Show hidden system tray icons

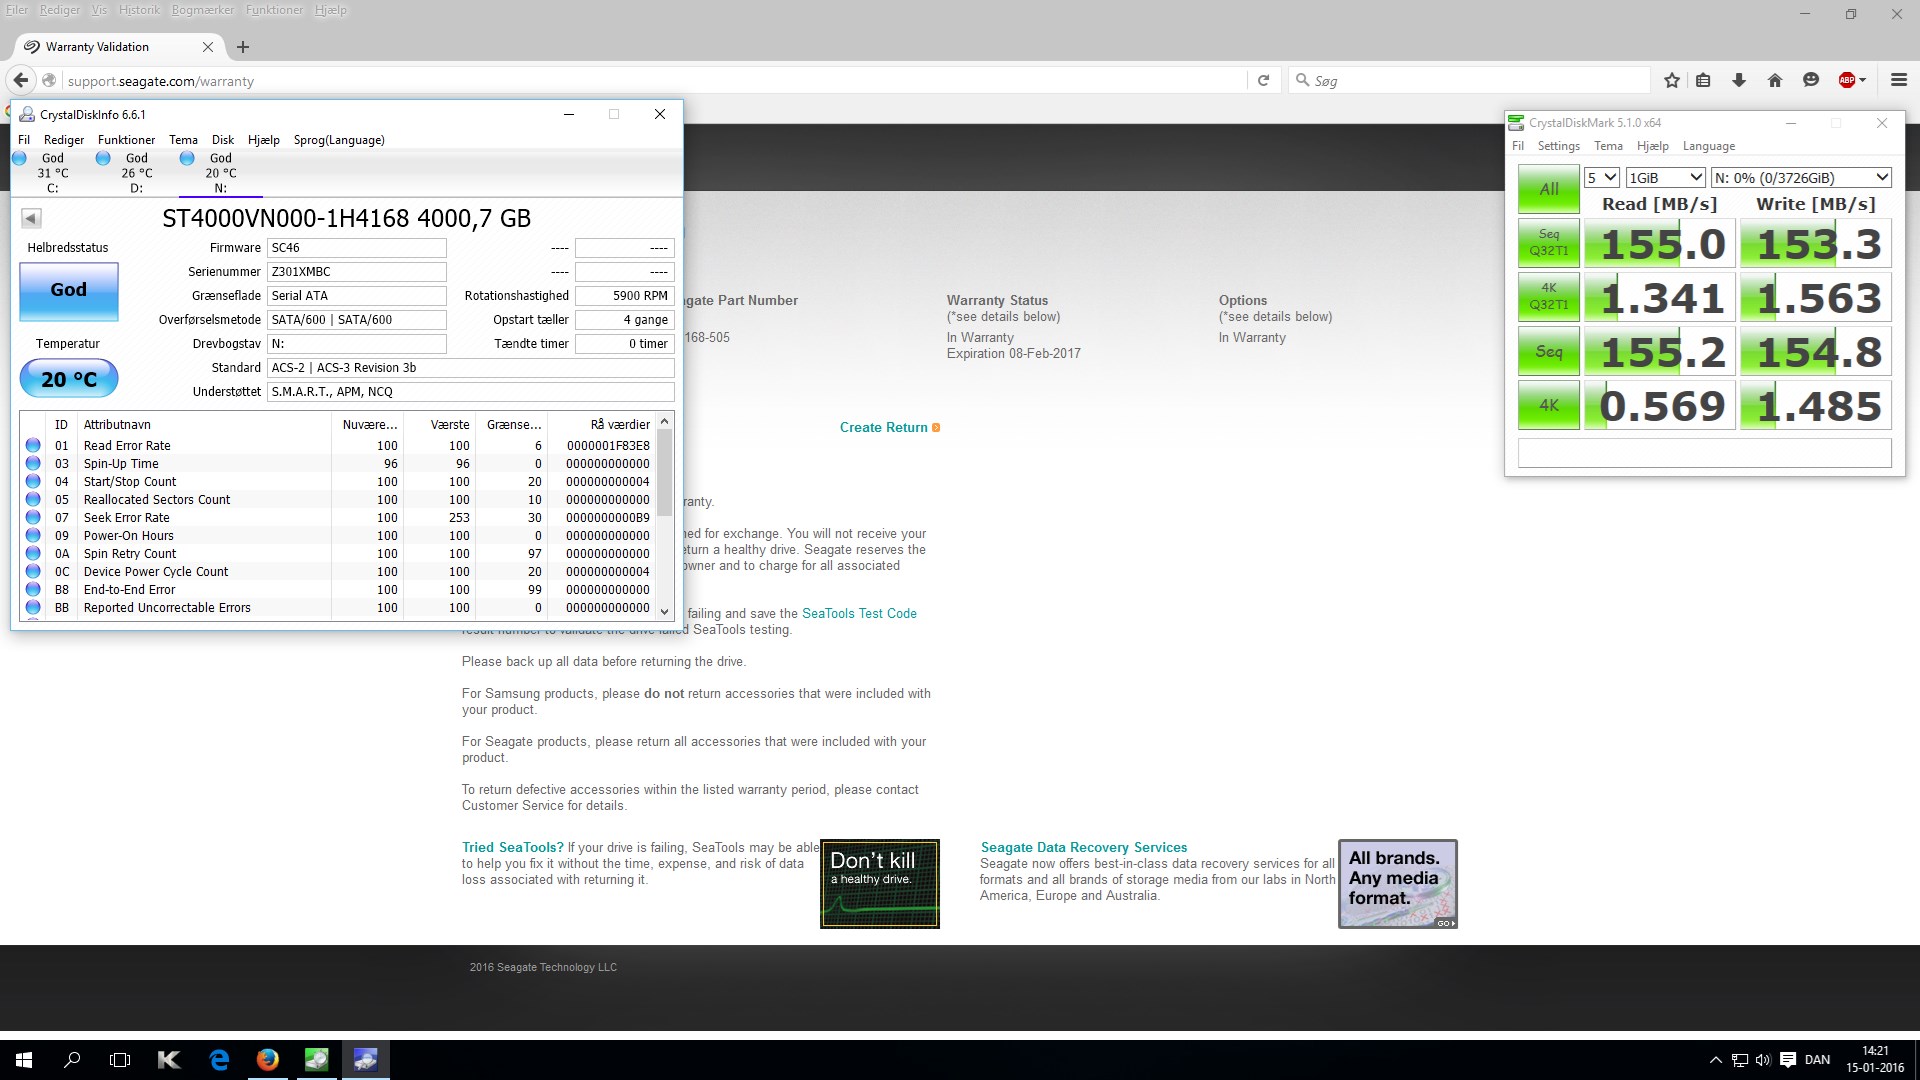tap(1716, 1060)
